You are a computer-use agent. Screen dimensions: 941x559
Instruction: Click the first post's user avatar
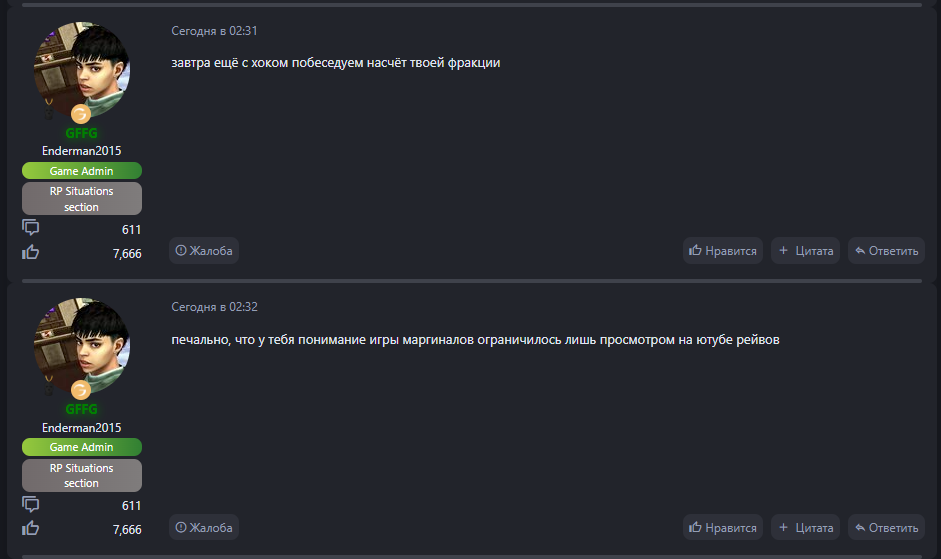(81, 70)
